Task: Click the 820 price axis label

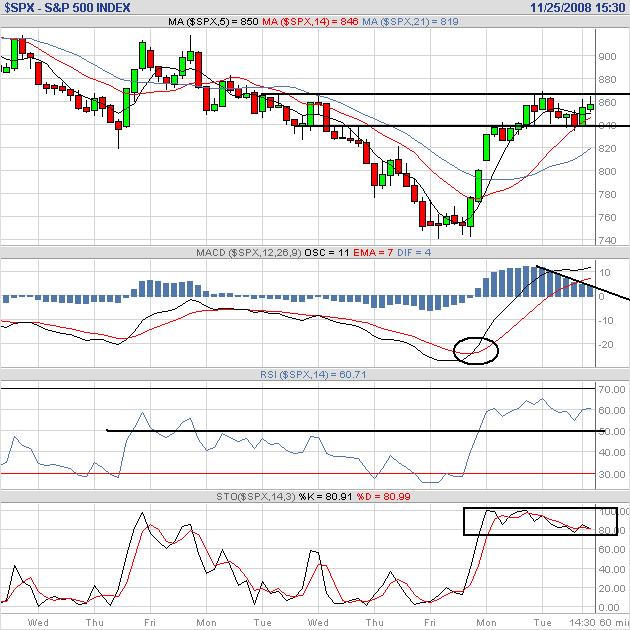Action: (607, 149)
